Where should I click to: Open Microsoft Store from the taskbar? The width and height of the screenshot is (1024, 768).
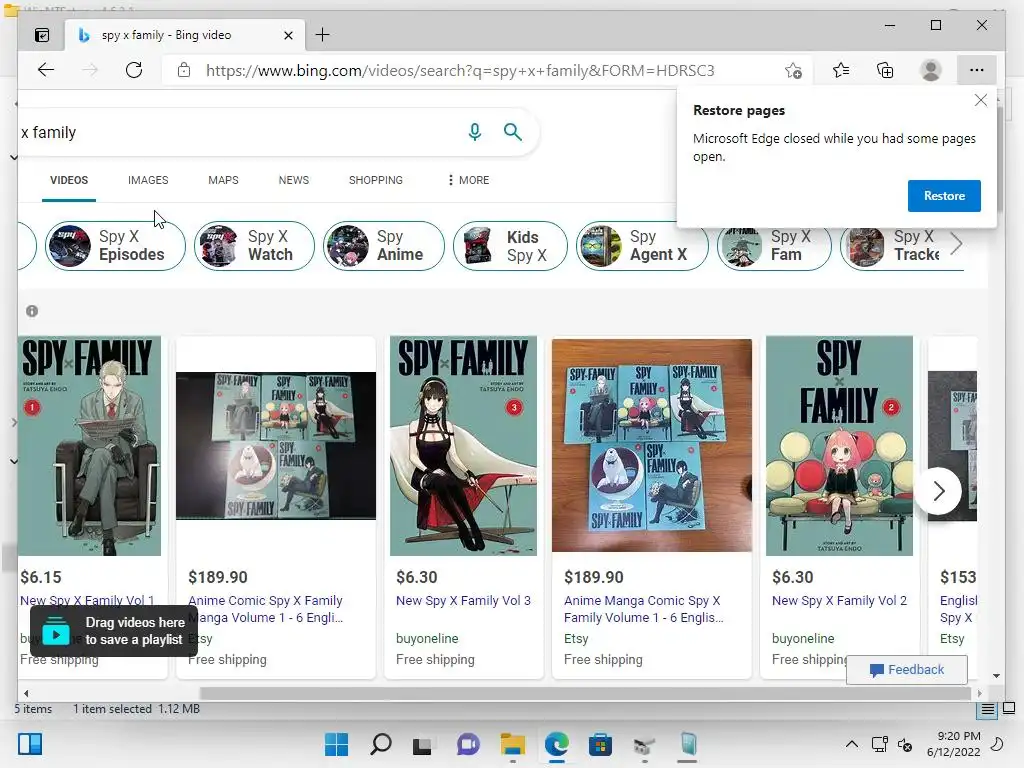600,744
